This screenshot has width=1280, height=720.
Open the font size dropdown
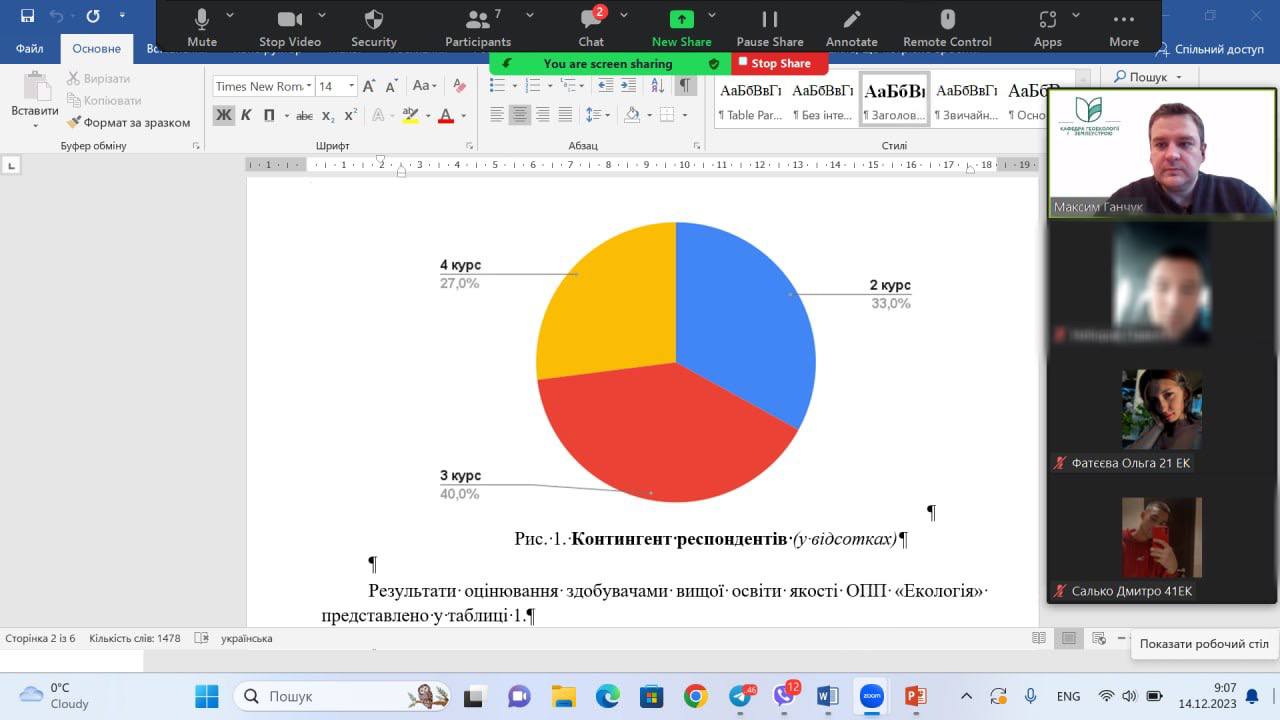click(351, 87)
